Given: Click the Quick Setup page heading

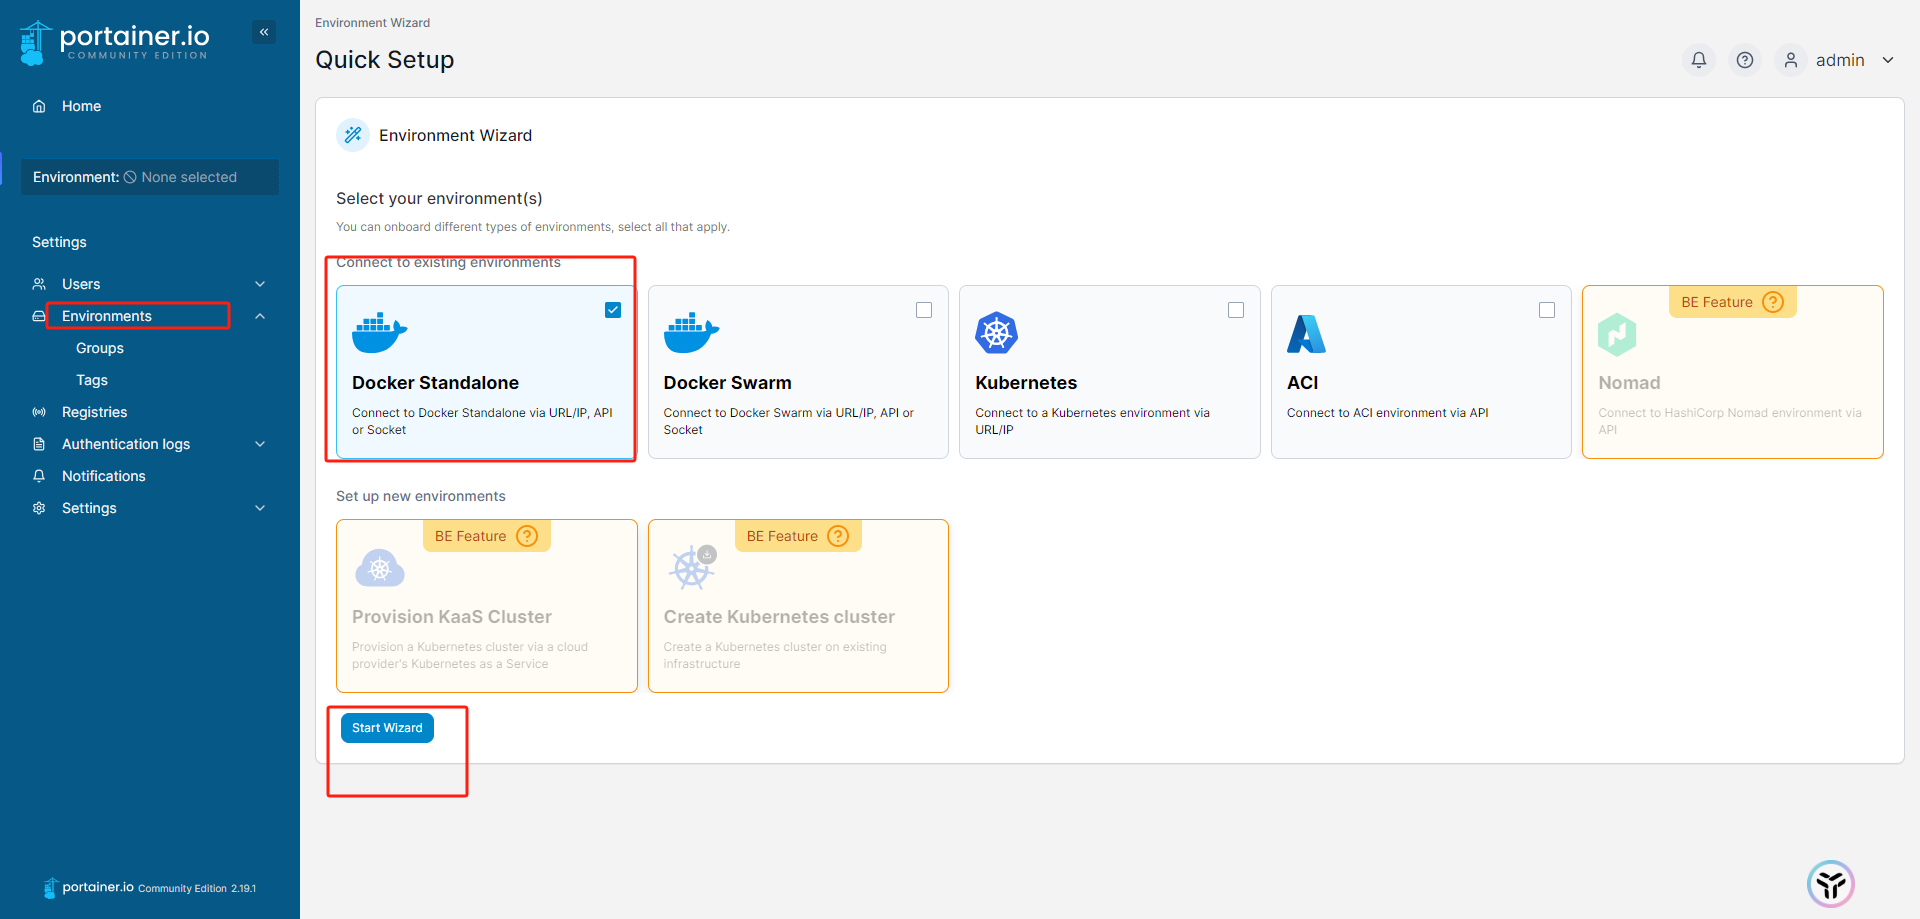Looking at the screenshot, I should [385, 60].
